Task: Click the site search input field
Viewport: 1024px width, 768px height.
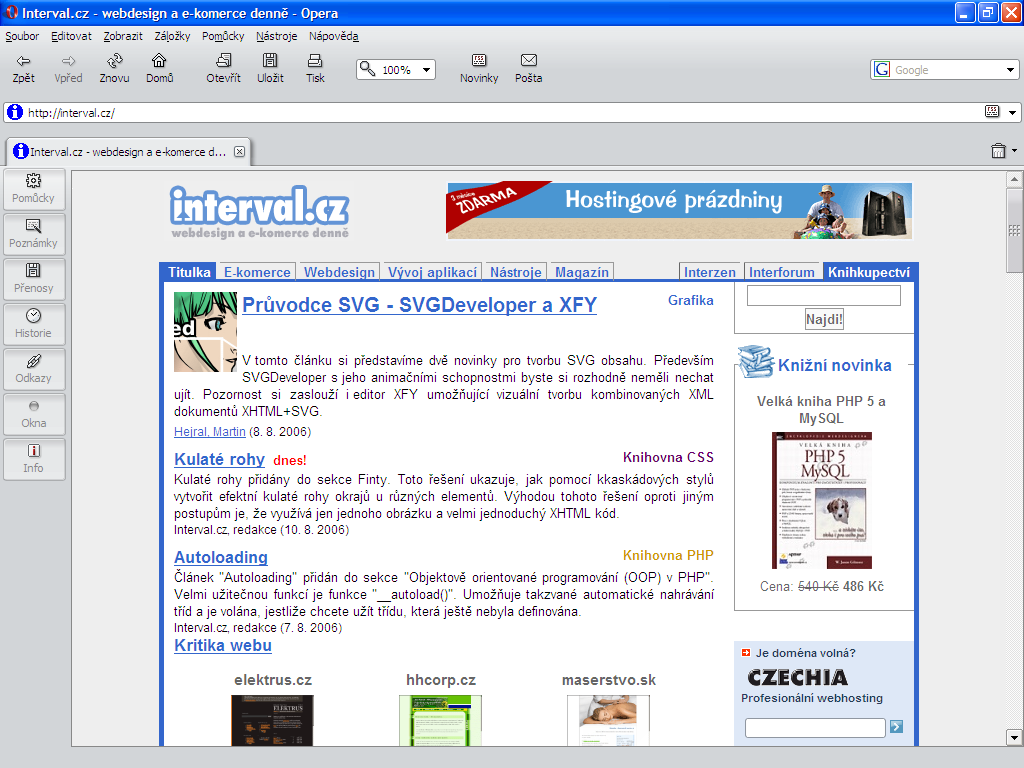Action: [x=824, y=295]
